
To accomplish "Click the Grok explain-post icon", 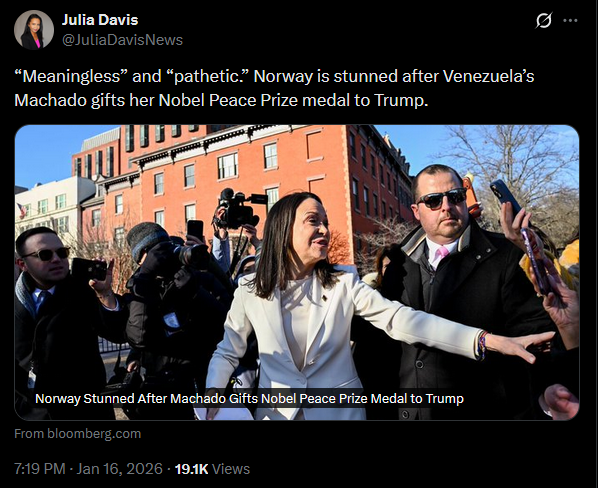I will pyautogui.click(x=543, y=20).
